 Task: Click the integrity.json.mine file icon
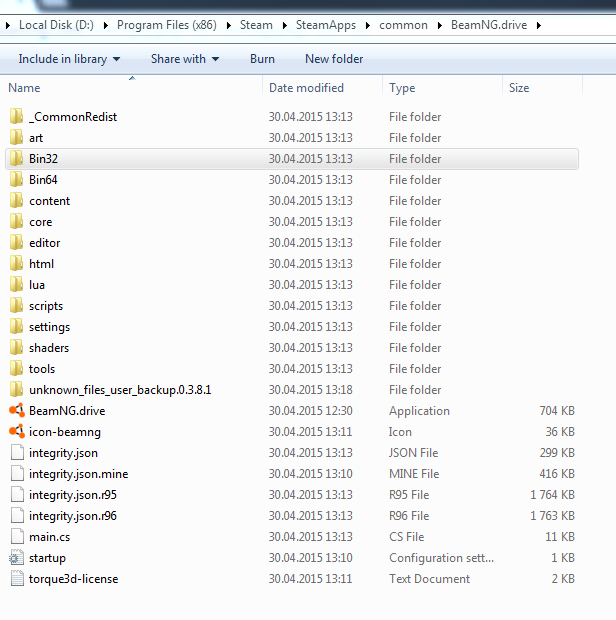(17, 473)
